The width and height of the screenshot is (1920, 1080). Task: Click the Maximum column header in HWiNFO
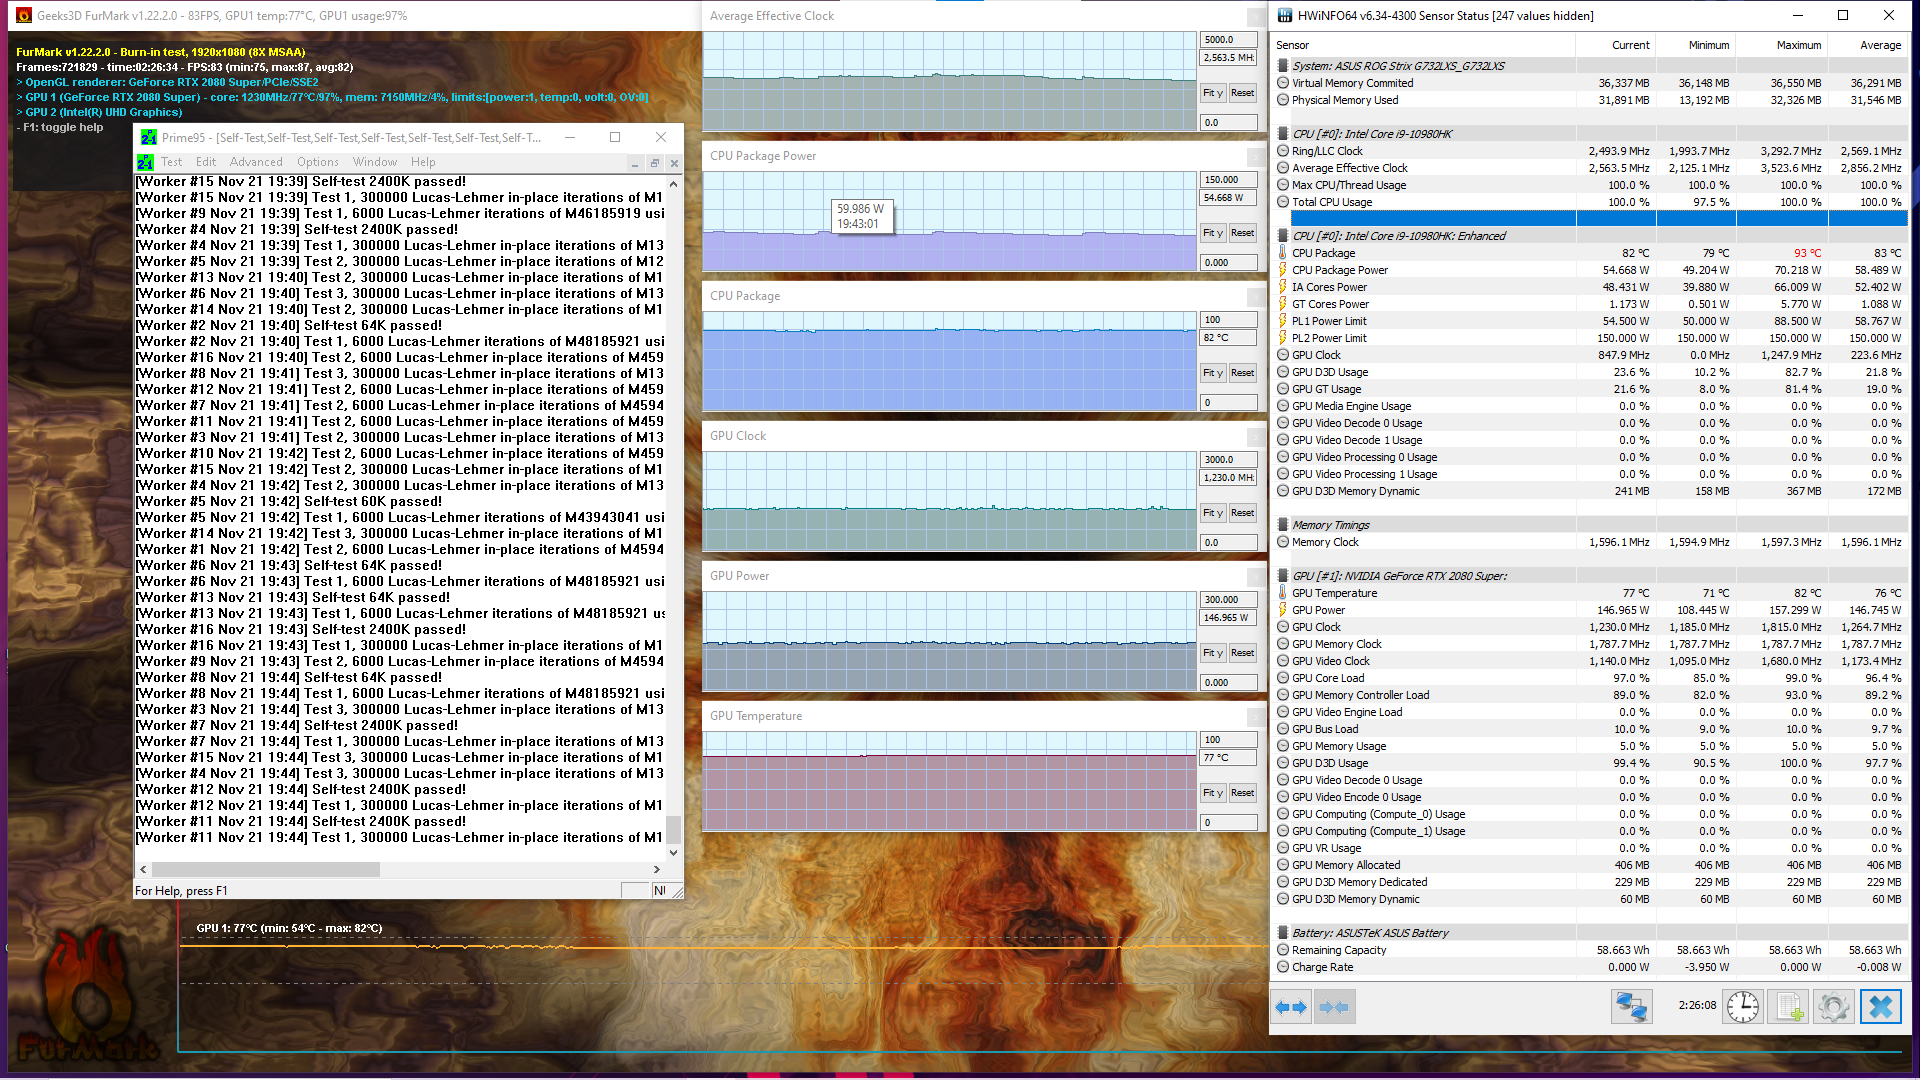point(1781,45)
